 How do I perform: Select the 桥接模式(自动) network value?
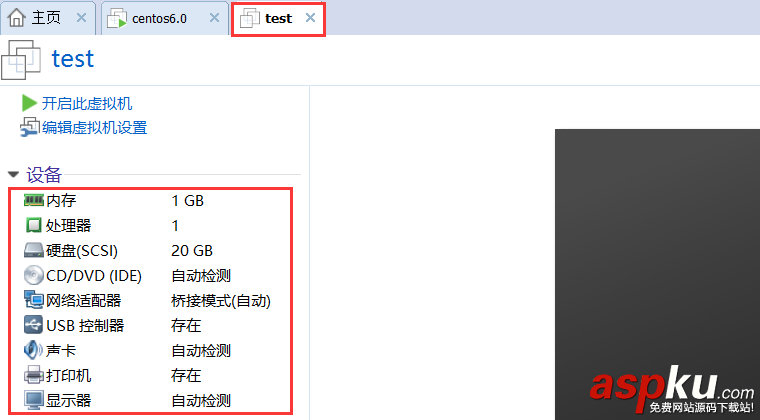pos(221,301)
